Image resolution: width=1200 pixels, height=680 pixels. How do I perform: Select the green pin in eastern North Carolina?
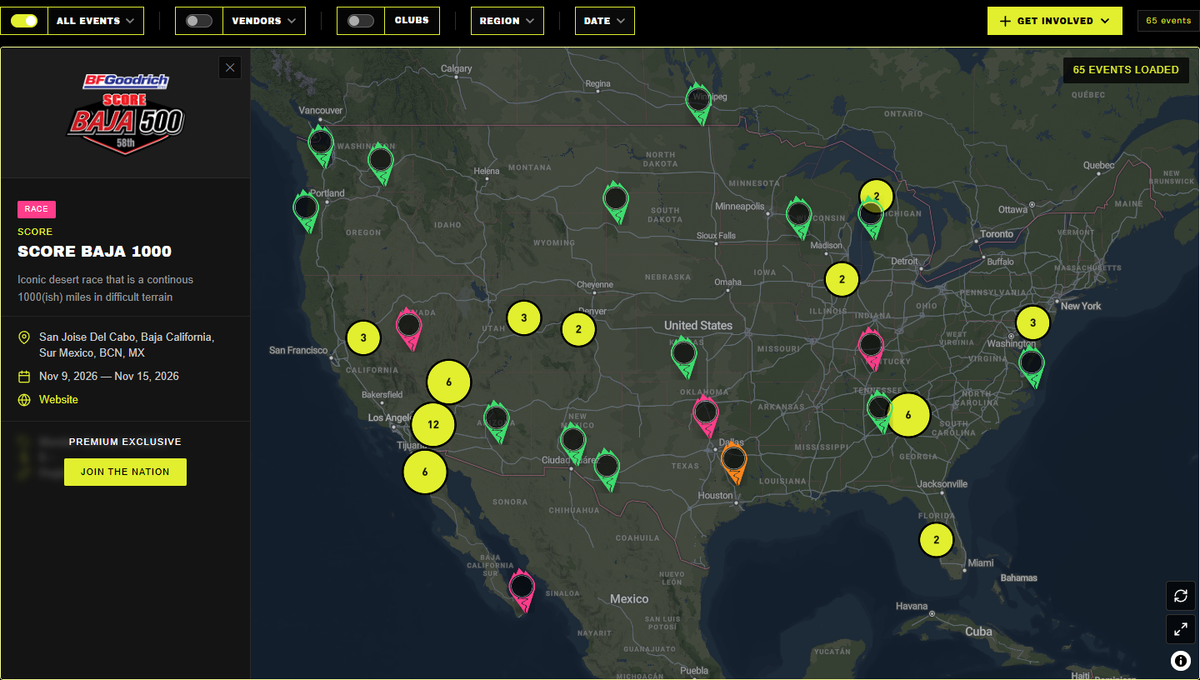tap(1031, 366)
